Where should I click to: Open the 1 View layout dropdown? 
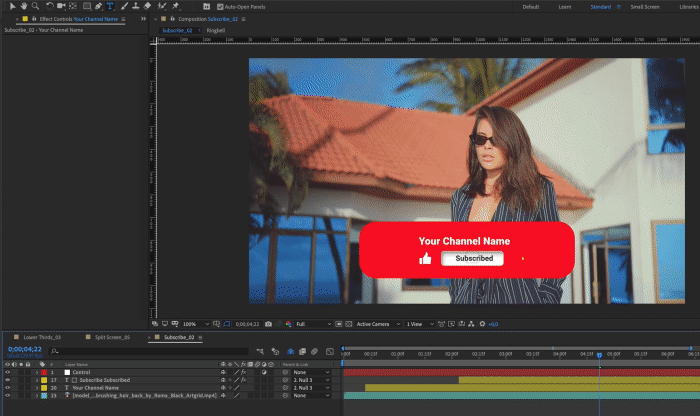(x=420, y=324)
